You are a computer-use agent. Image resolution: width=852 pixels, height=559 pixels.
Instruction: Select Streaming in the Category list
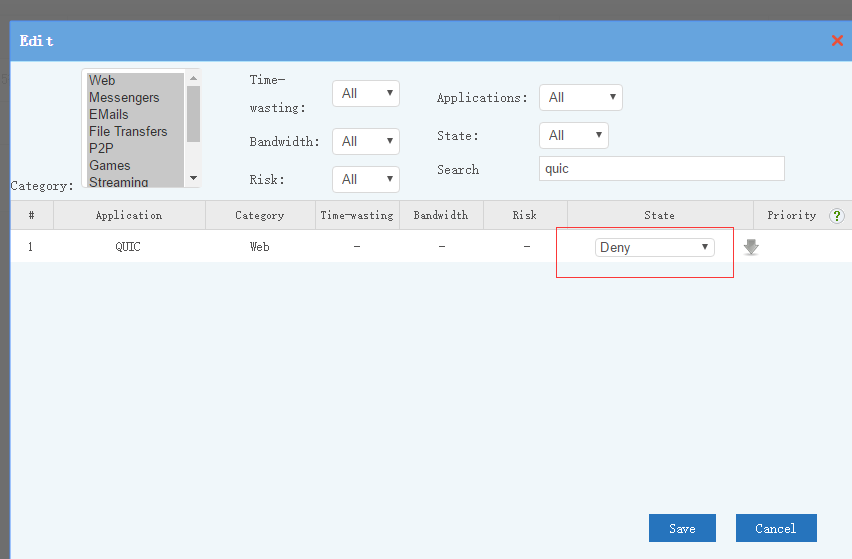[135, 181]
